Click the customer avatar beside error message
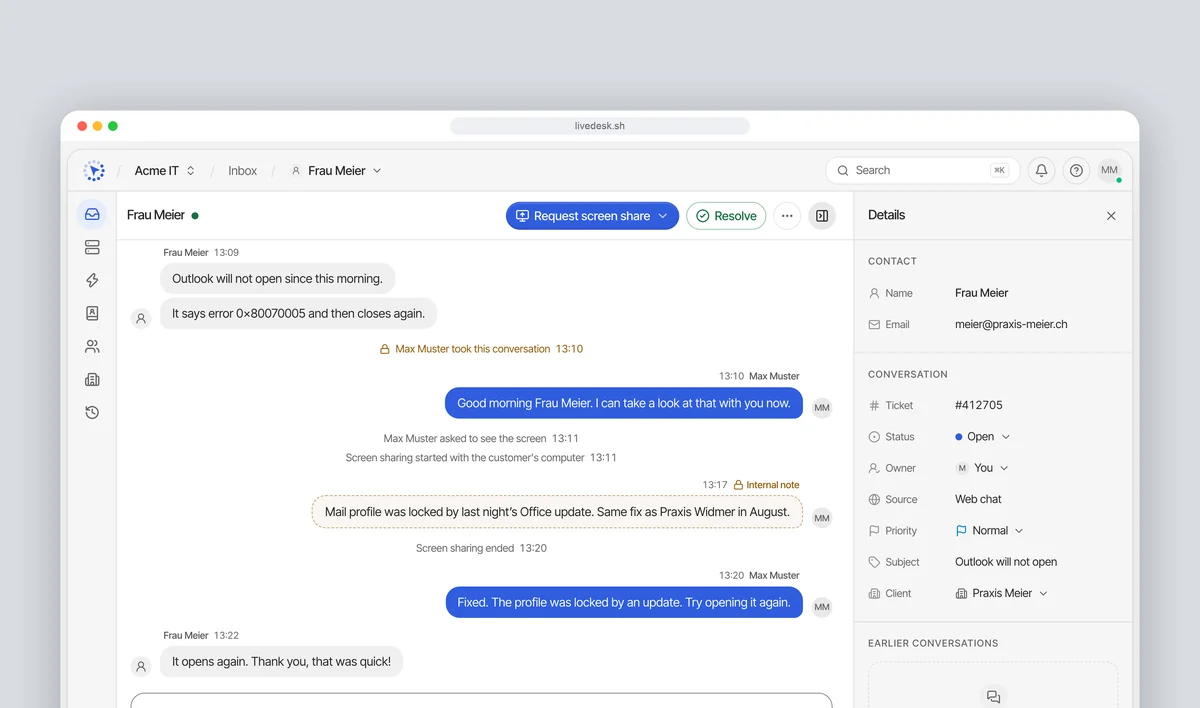This screenshot has height=708, width=1200. 141,318
